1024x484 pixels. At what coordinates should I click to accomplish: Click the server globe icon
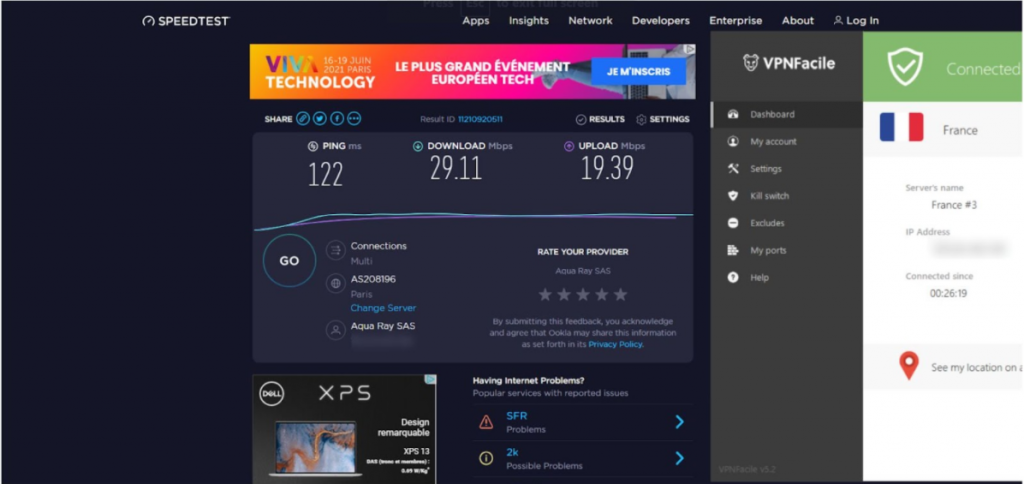point(336,283)
